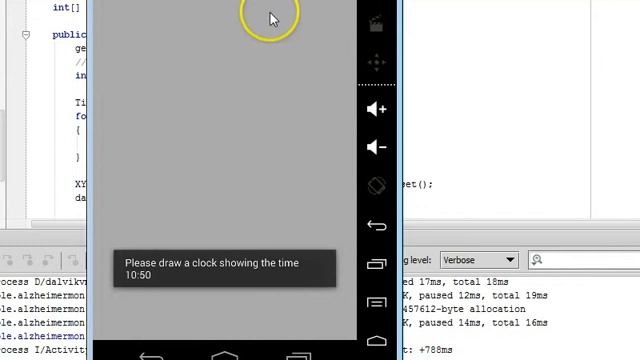
Task: Select the emulator move/pan arrows icon
Action: [376, 62]
